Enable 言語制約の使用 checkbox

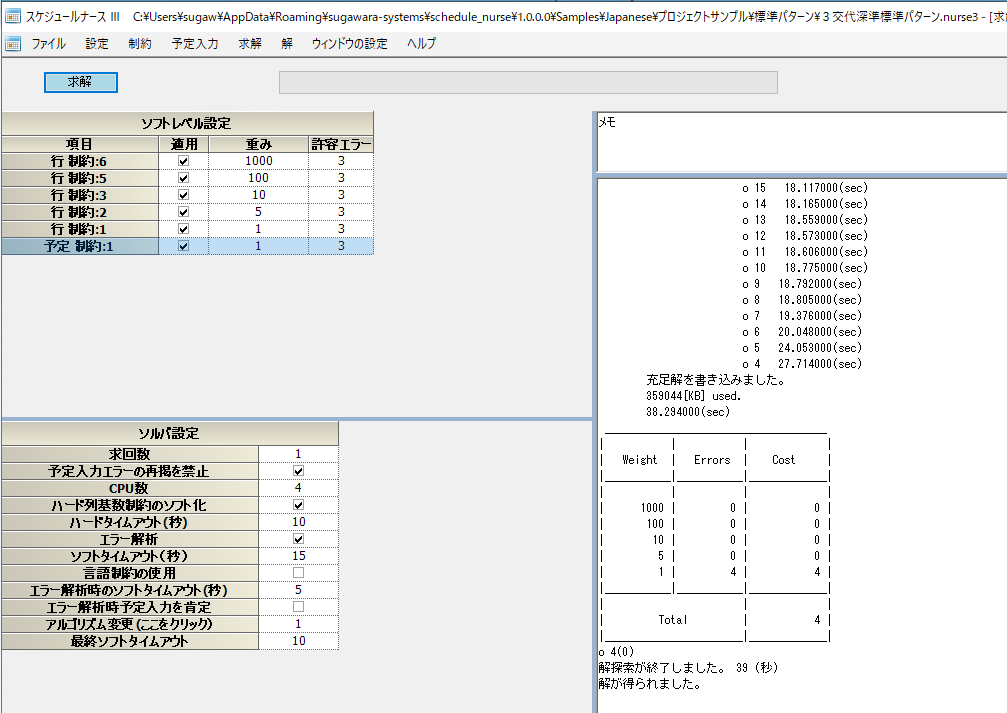tap(299, 573)
